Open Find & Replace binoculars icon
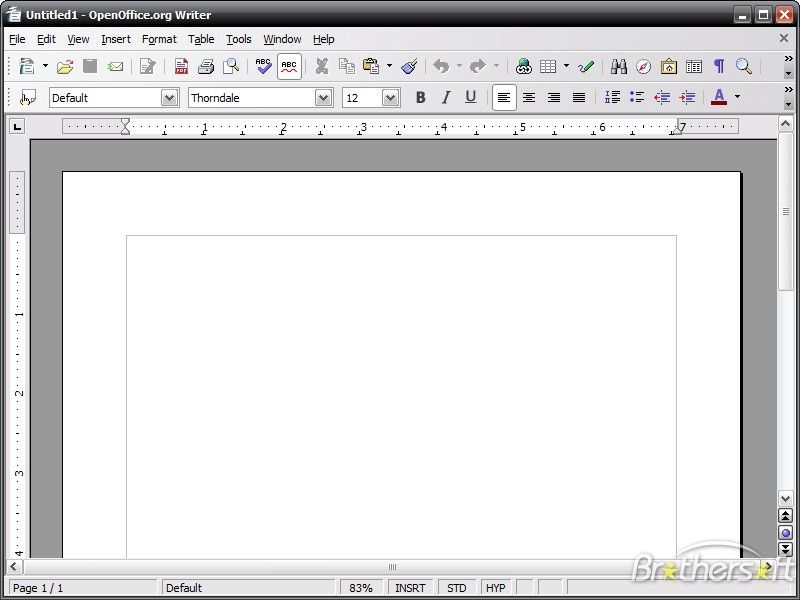 (619, 66)
